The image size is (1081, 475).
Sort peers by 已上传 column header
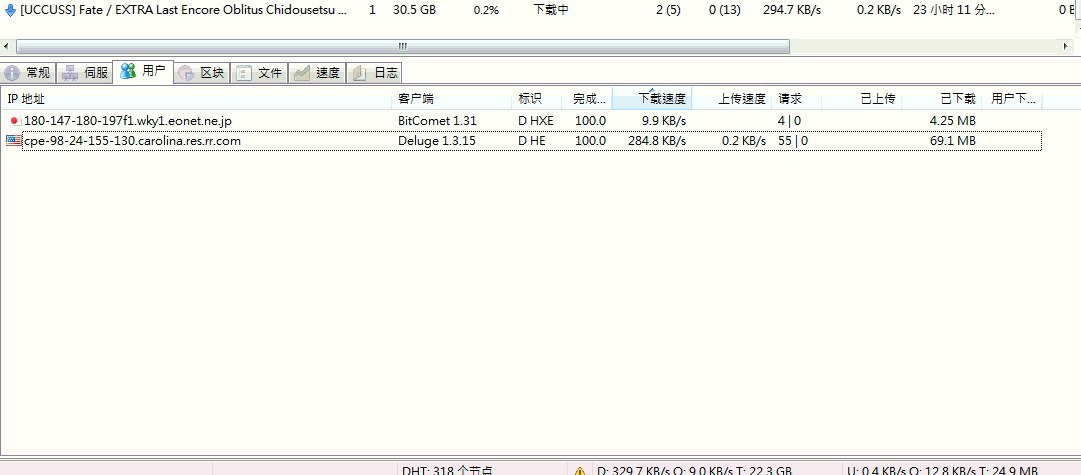coord(862,99)
